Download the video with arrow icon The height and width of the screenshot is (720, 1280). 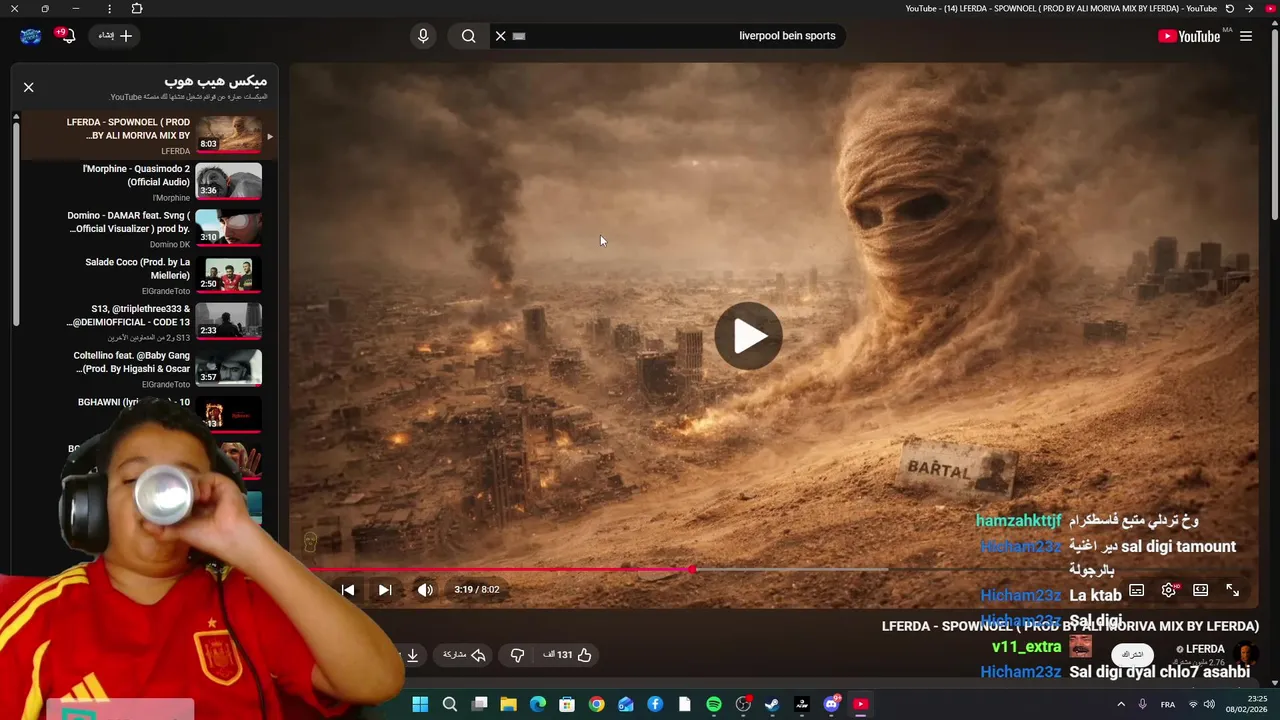(412, 655)
